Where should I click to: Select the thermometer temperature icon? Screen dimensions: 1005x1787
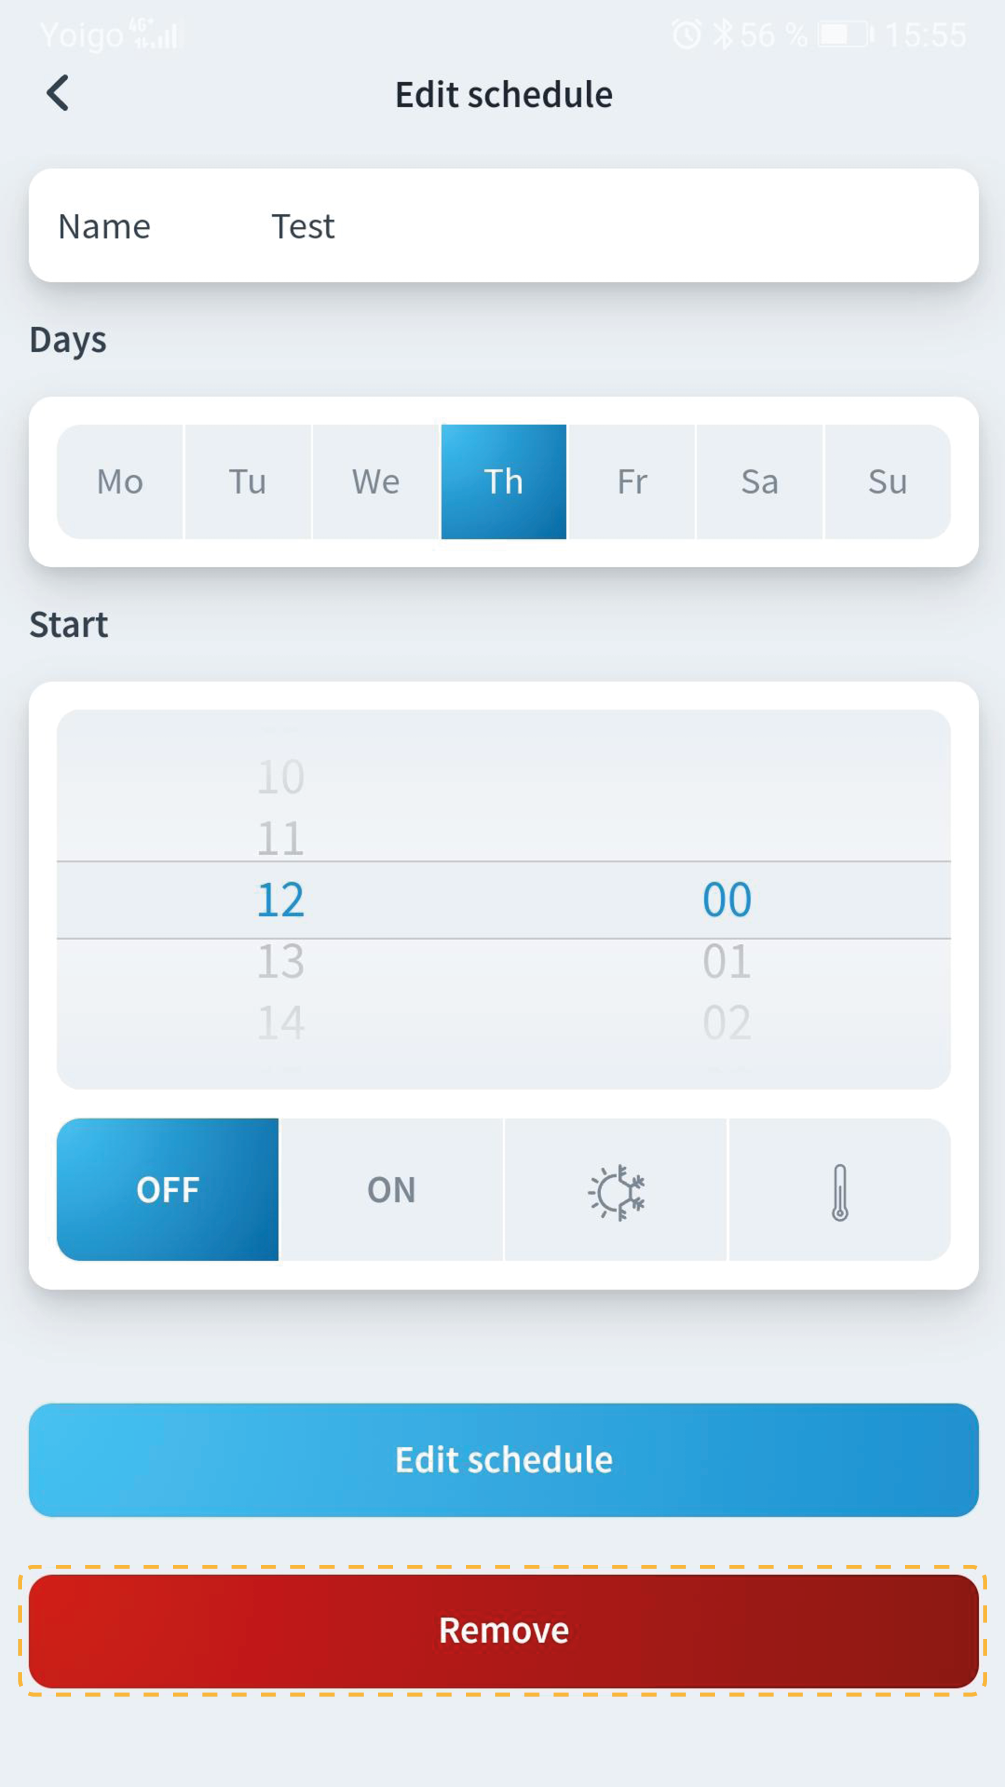tap(840, 1190)
